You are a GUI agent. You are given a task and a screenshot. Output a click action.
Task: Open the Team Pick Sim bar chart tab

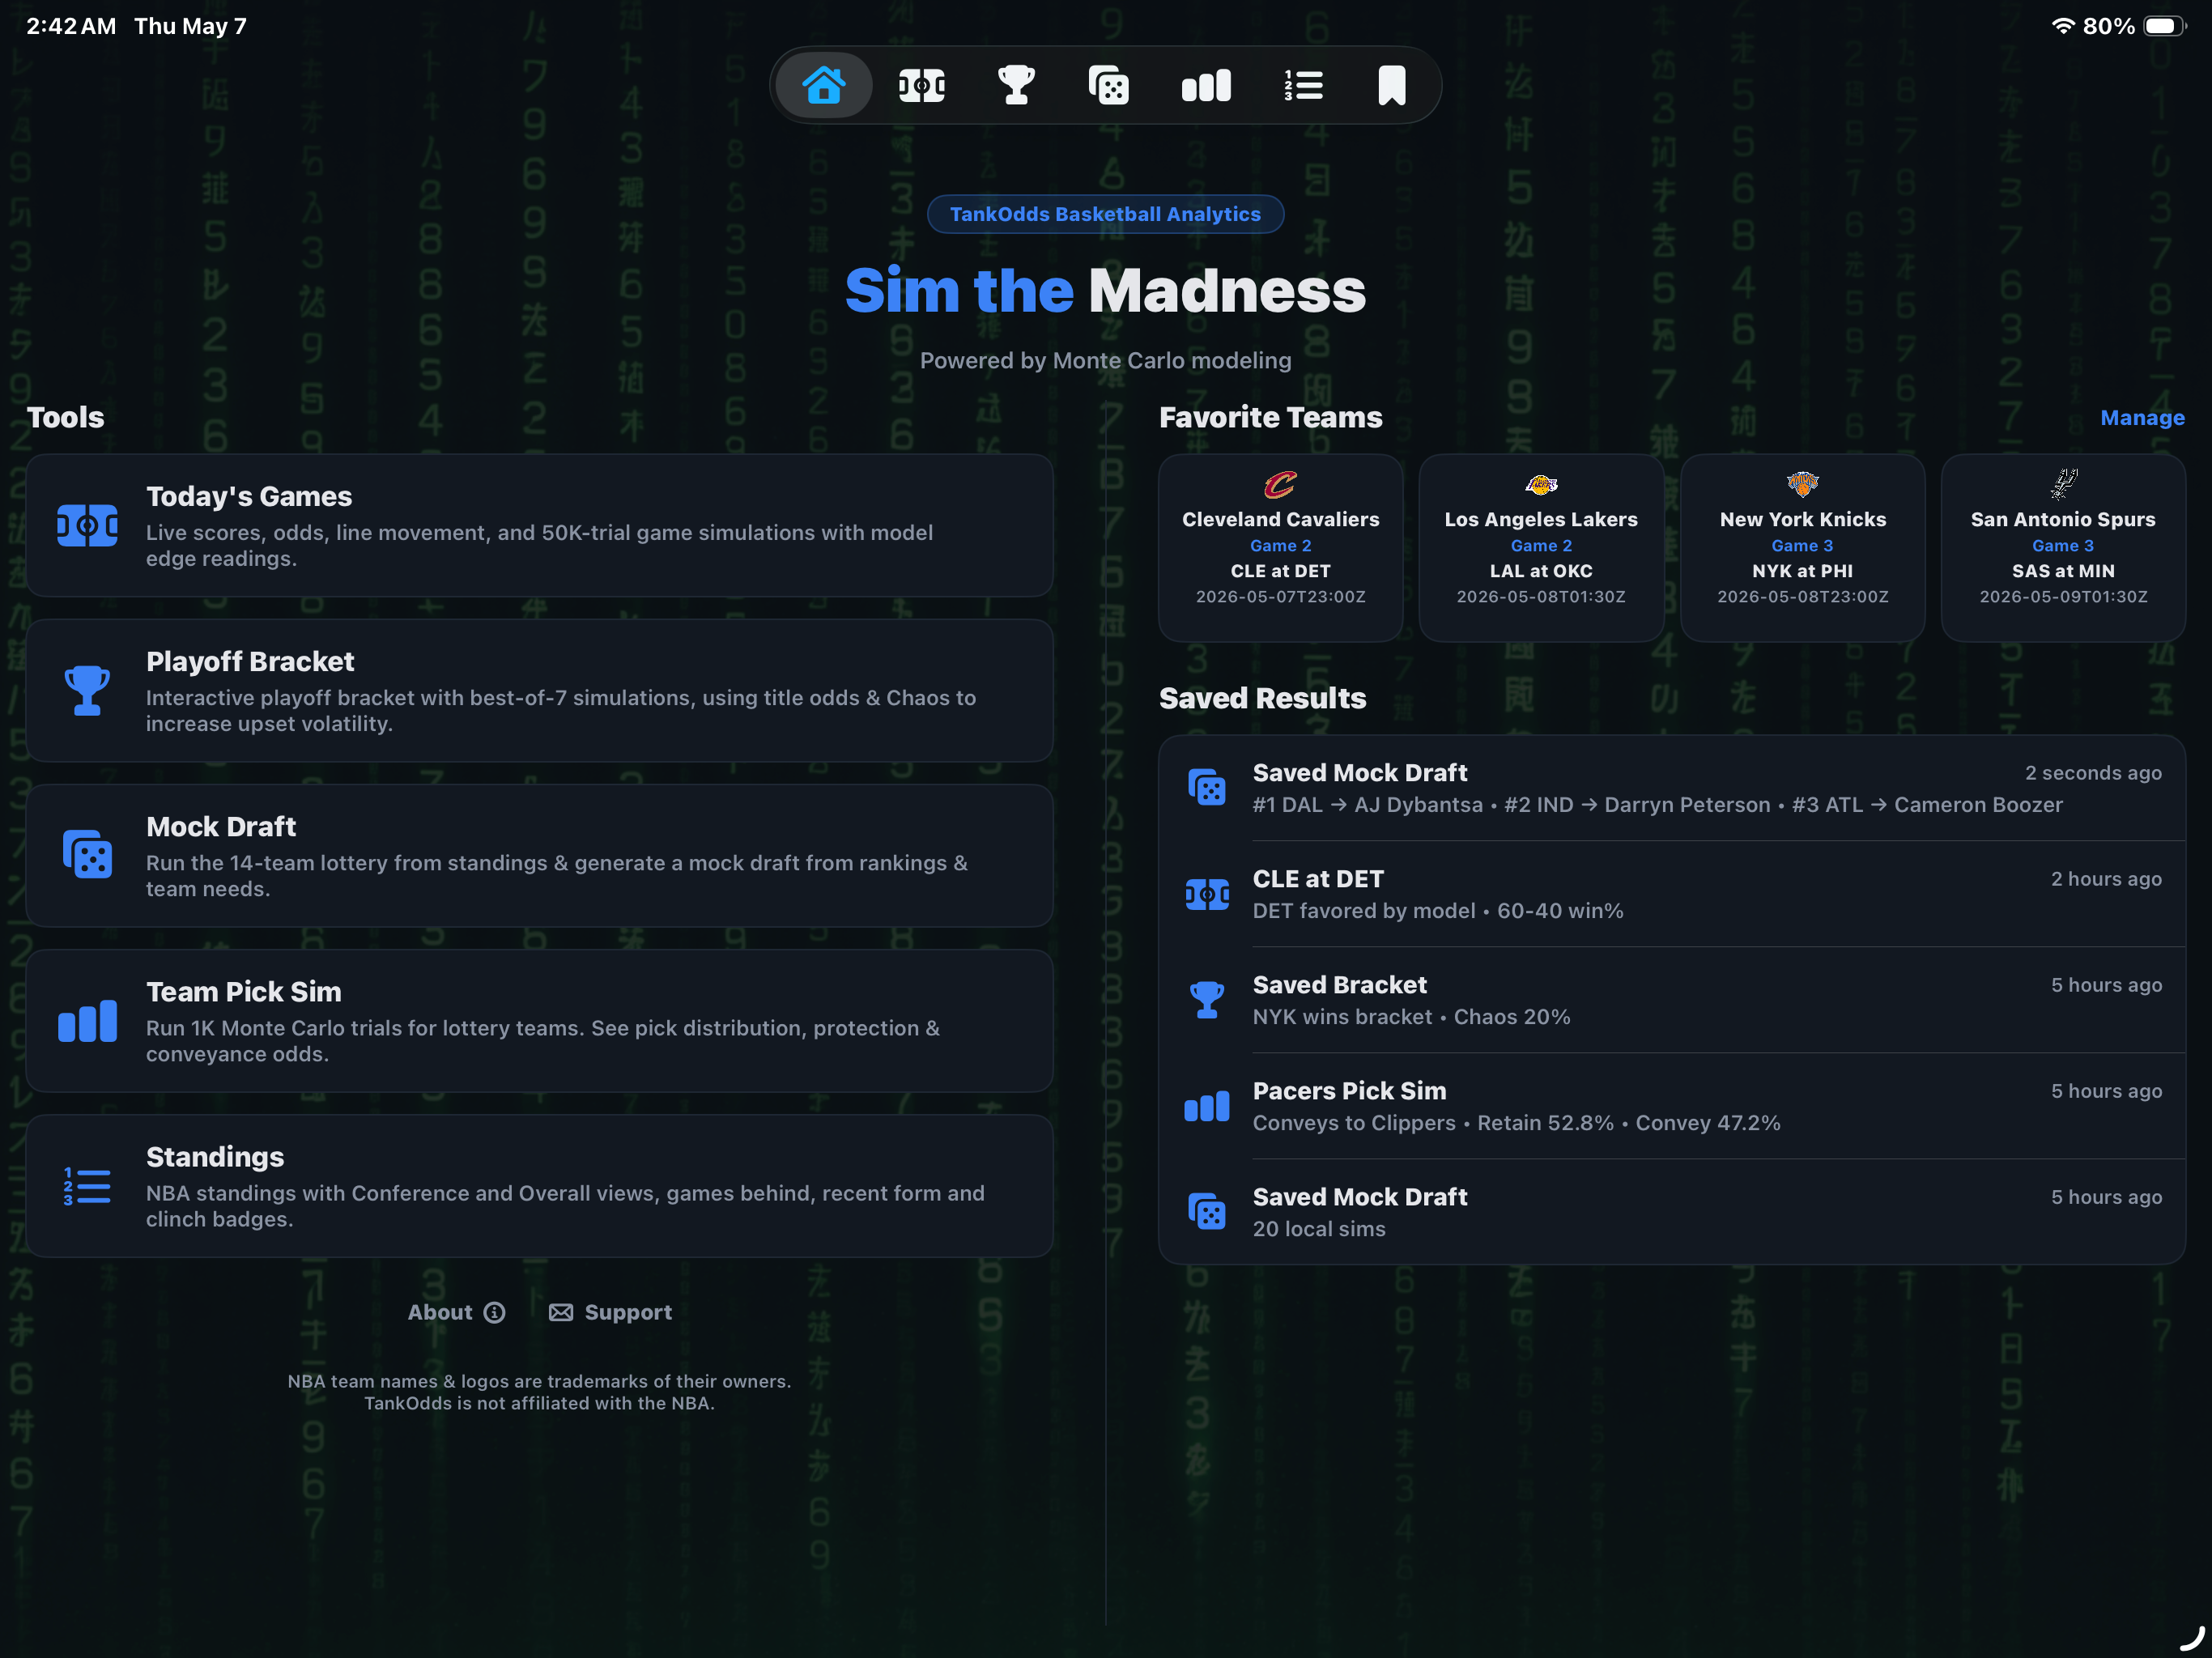1206,85
